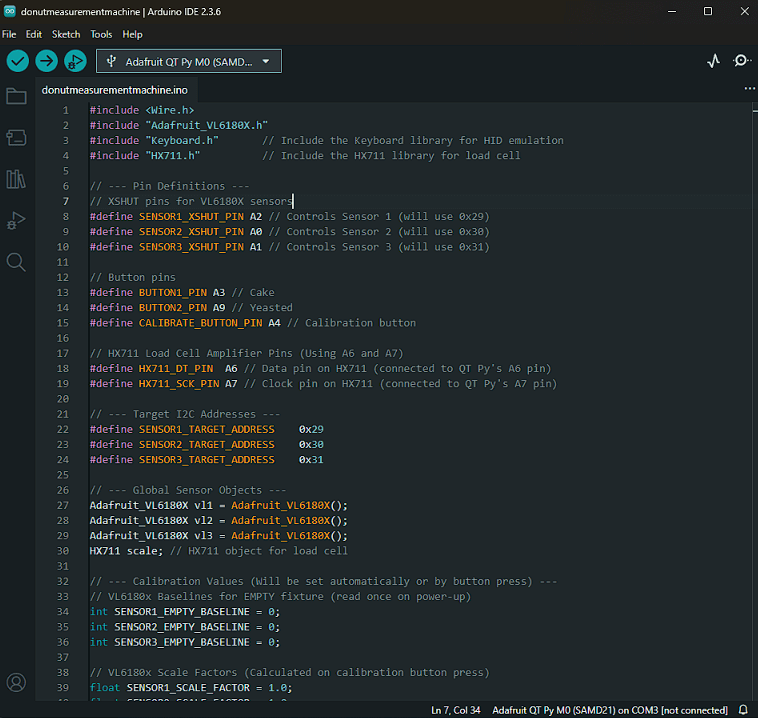Open the Sketchbook folder sidebar icon
This screenshot has height=718, width=758.
[16, 96]
